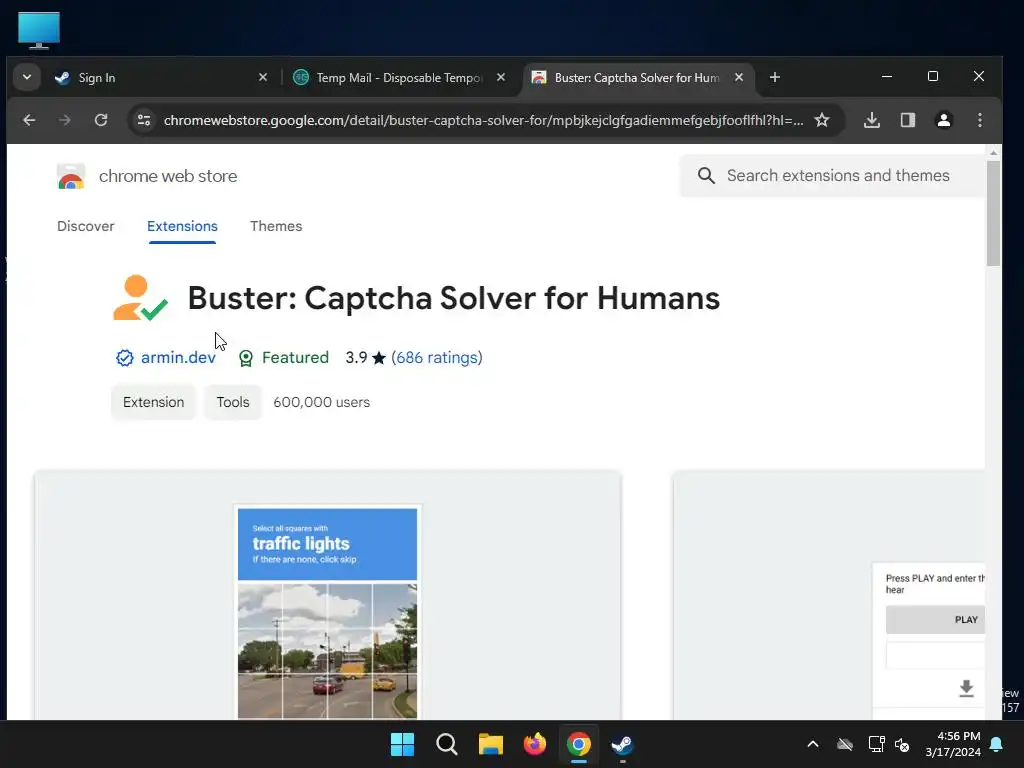This screenshot has height=768, width=1024.
Task: Click the page vertical scrollbar
Action: coord(993,213)
